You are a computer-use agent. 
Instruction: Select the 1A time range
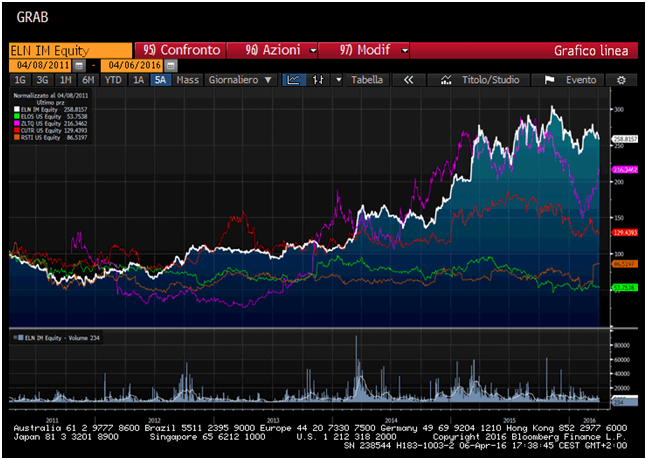click(x=139, y=80)
